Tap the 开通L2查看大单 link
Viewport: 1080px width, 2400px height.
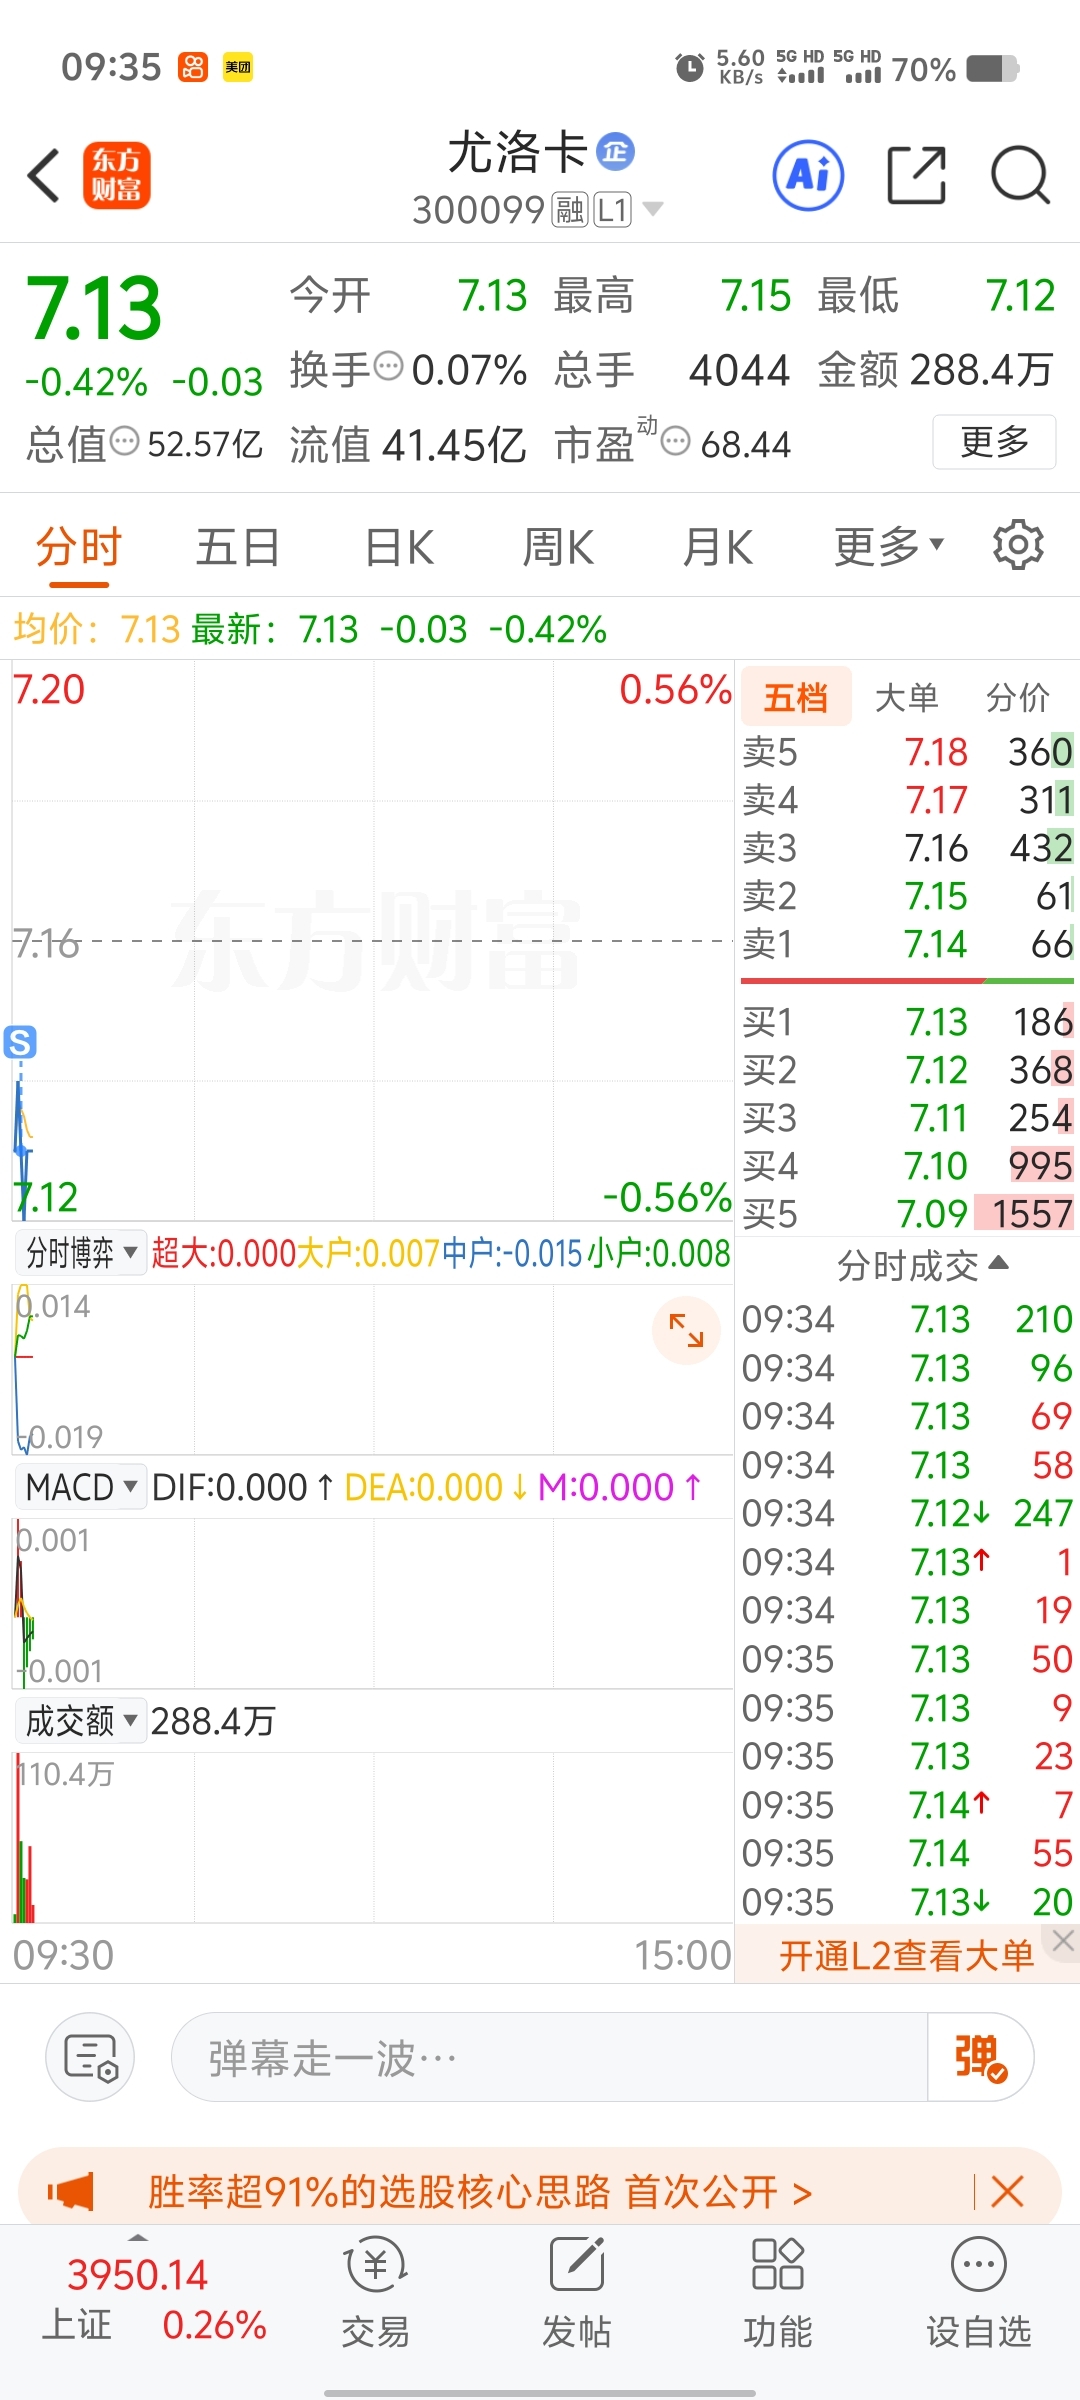coord(906,1955)
